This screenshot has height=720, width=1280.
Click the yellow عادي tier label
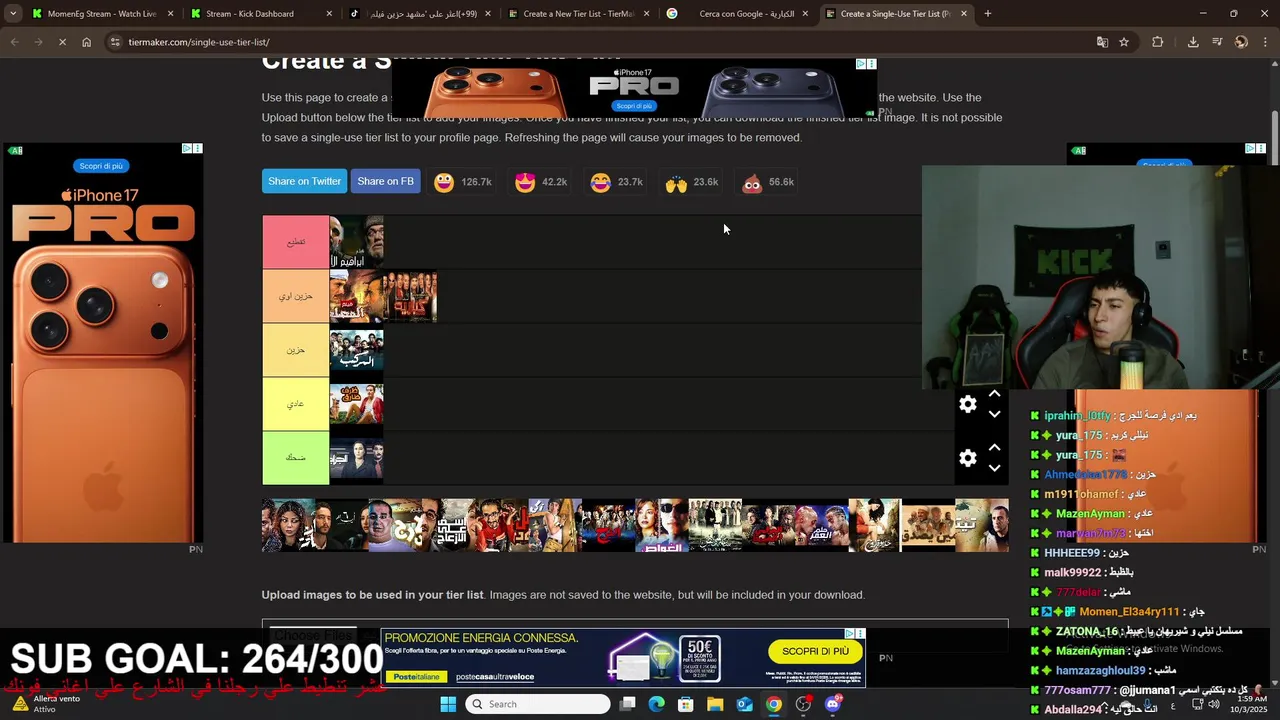(295, 404)
